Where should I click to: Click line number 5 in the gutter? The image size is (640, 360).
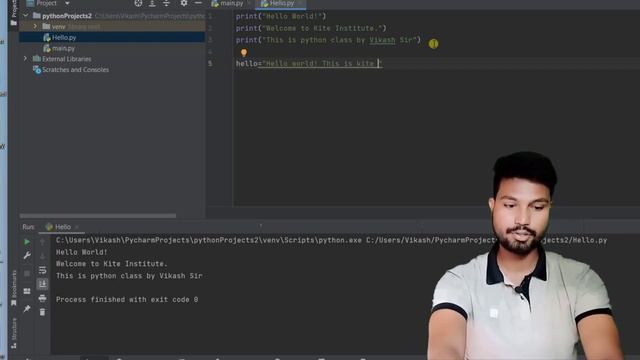210,64
